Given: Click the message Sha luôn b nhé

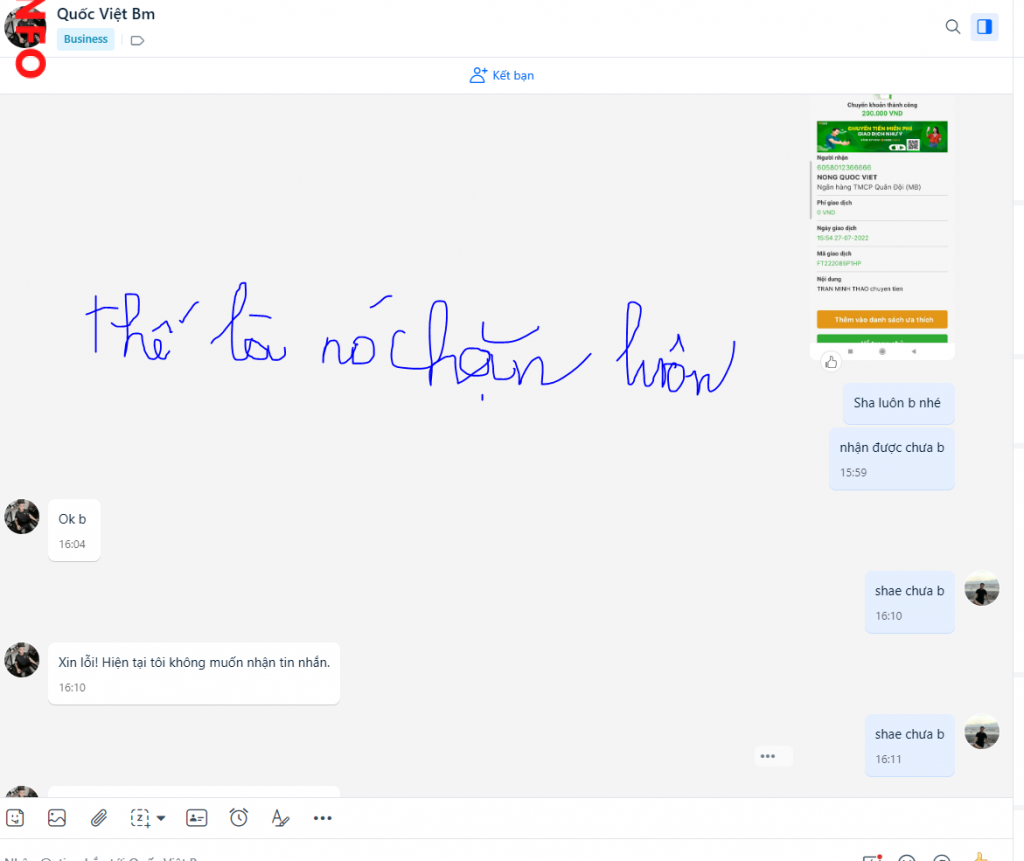Looking at the screenshot, I should 898,403.
